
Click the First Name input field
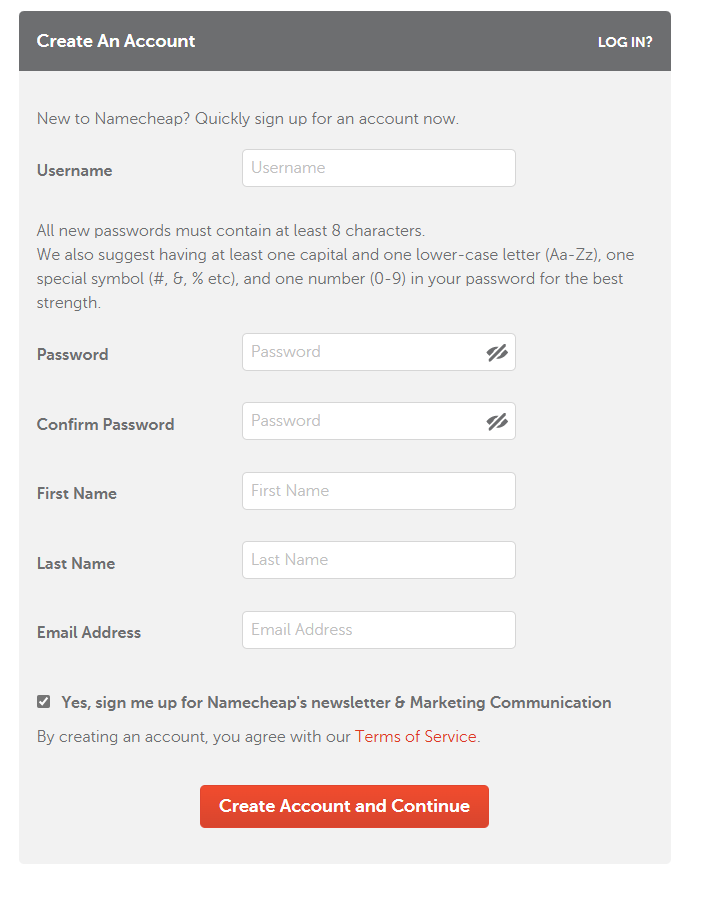coord(378,491)
